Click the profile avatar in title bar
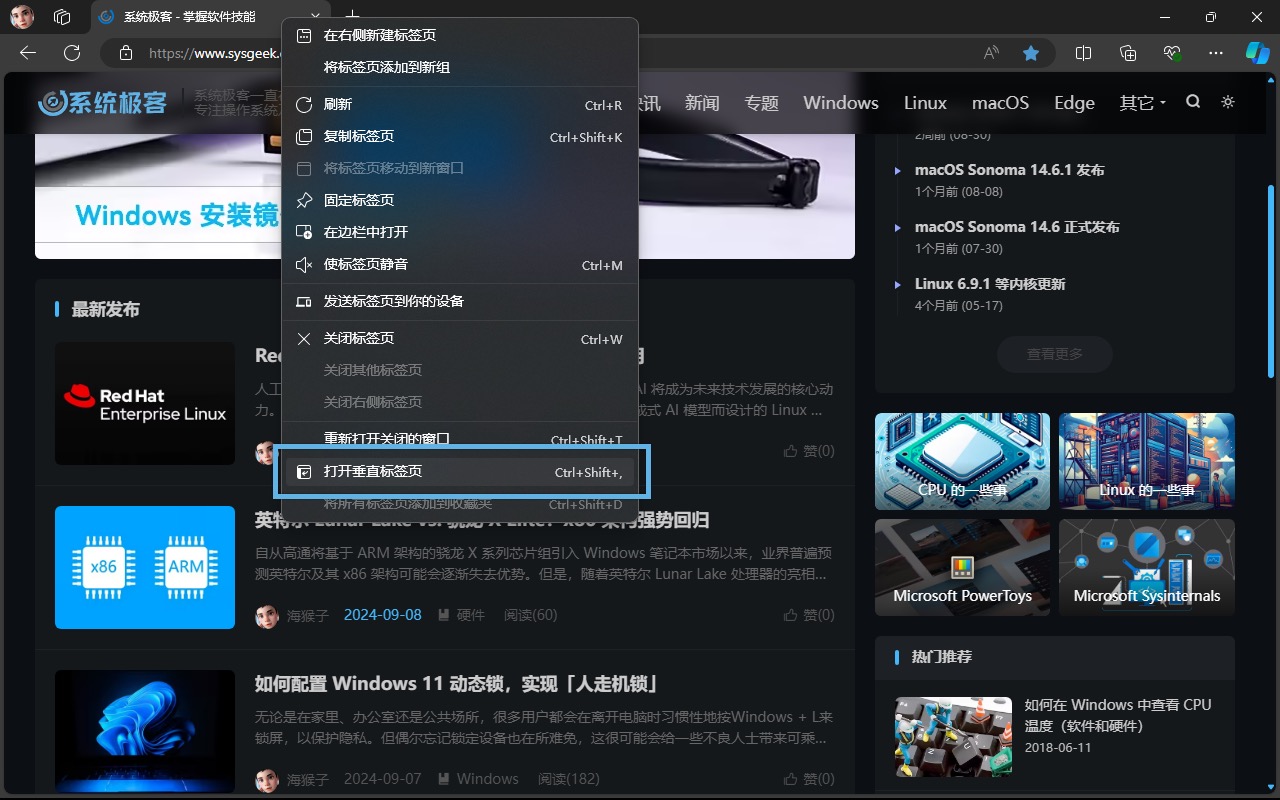 (22, 17)
